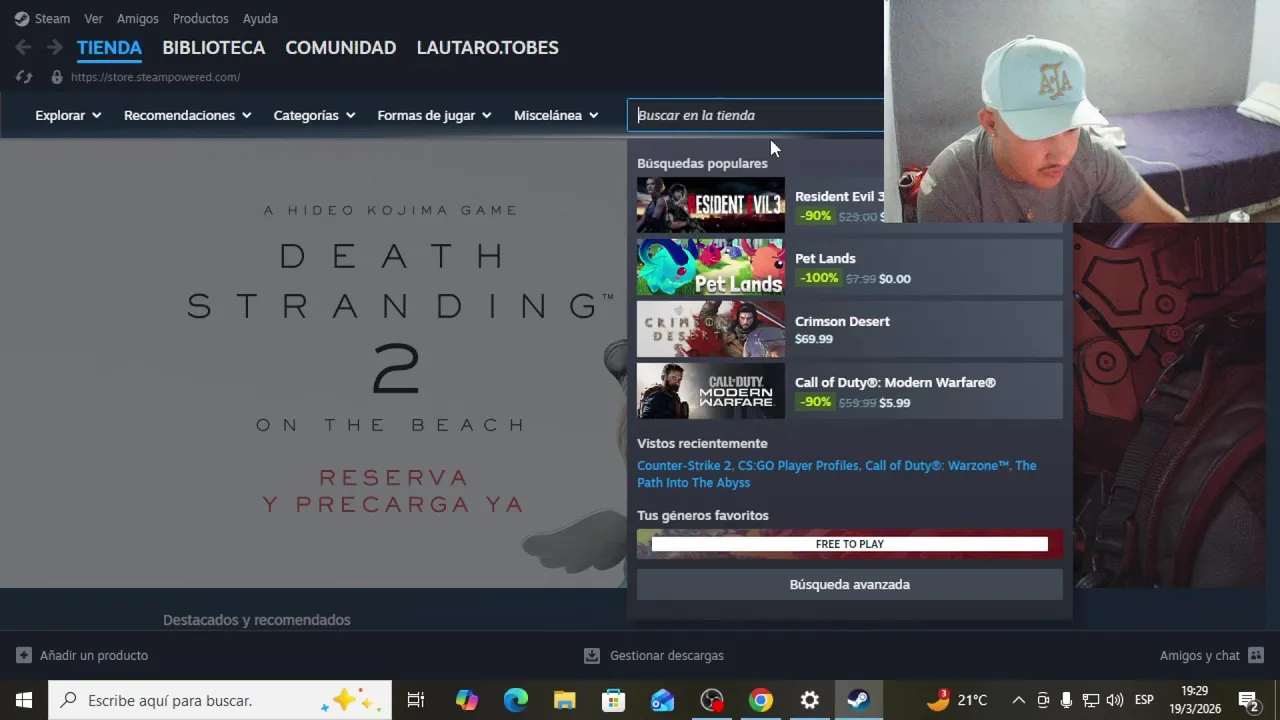Open Task View in the taskbar
Screen dimensions: 1280x720
(x=416, y=700)
